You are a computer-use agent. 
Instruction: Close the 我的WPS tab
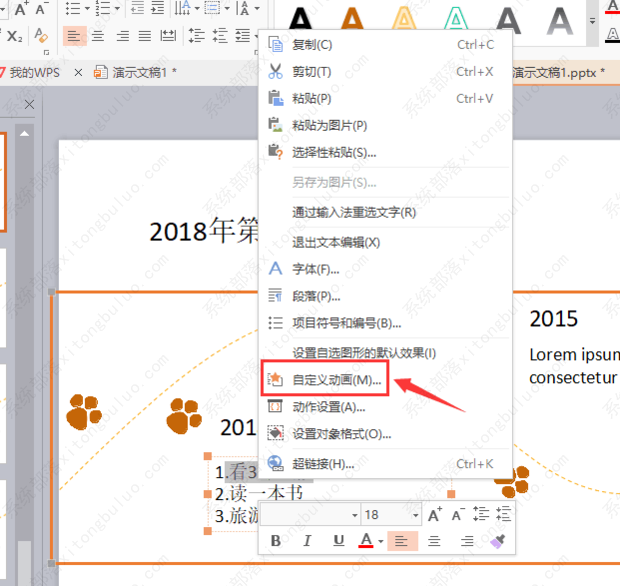[78, 73]
